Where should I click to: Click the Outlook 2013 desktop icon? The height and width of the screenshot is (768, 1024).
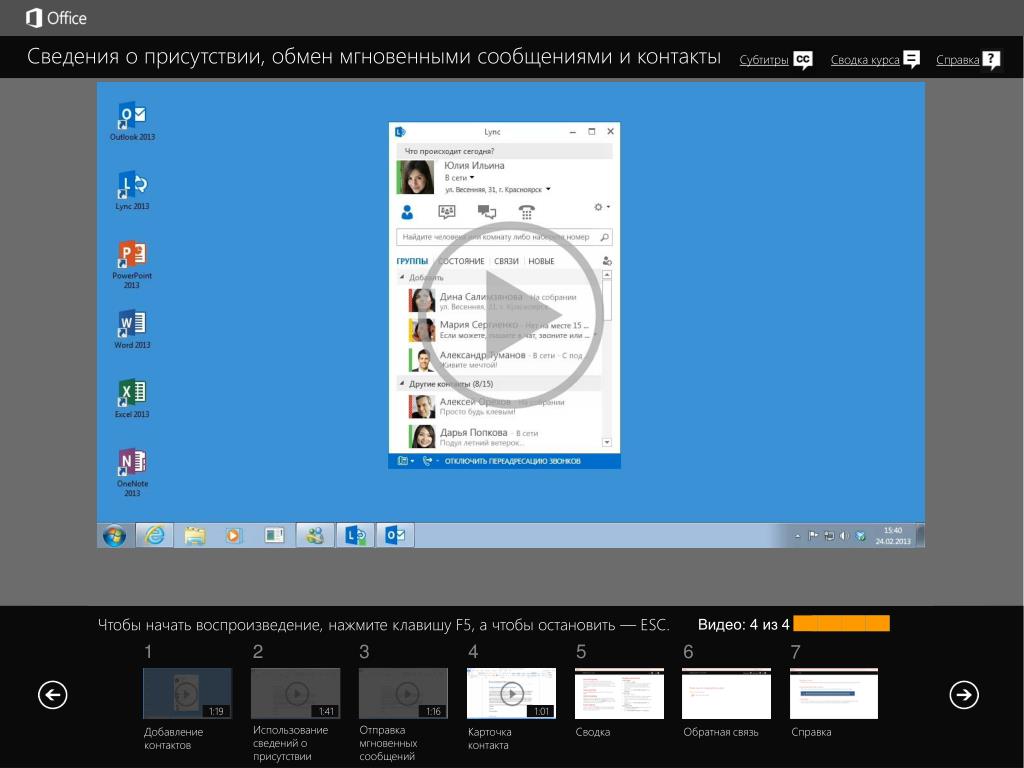[x=132, y=116]
